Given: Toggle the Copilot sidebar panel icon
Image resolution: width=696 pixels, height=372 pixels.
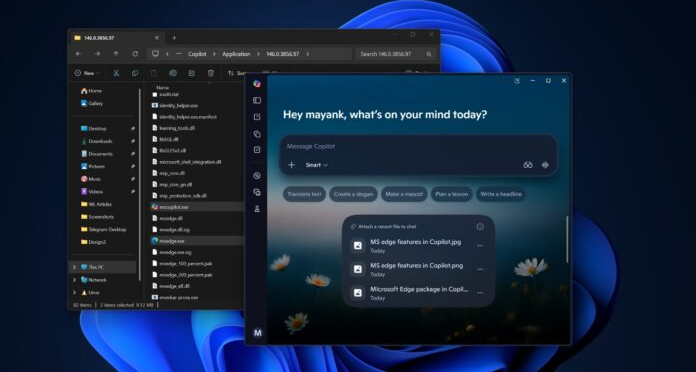Looking at the screenshot, I should click(257, 100).
